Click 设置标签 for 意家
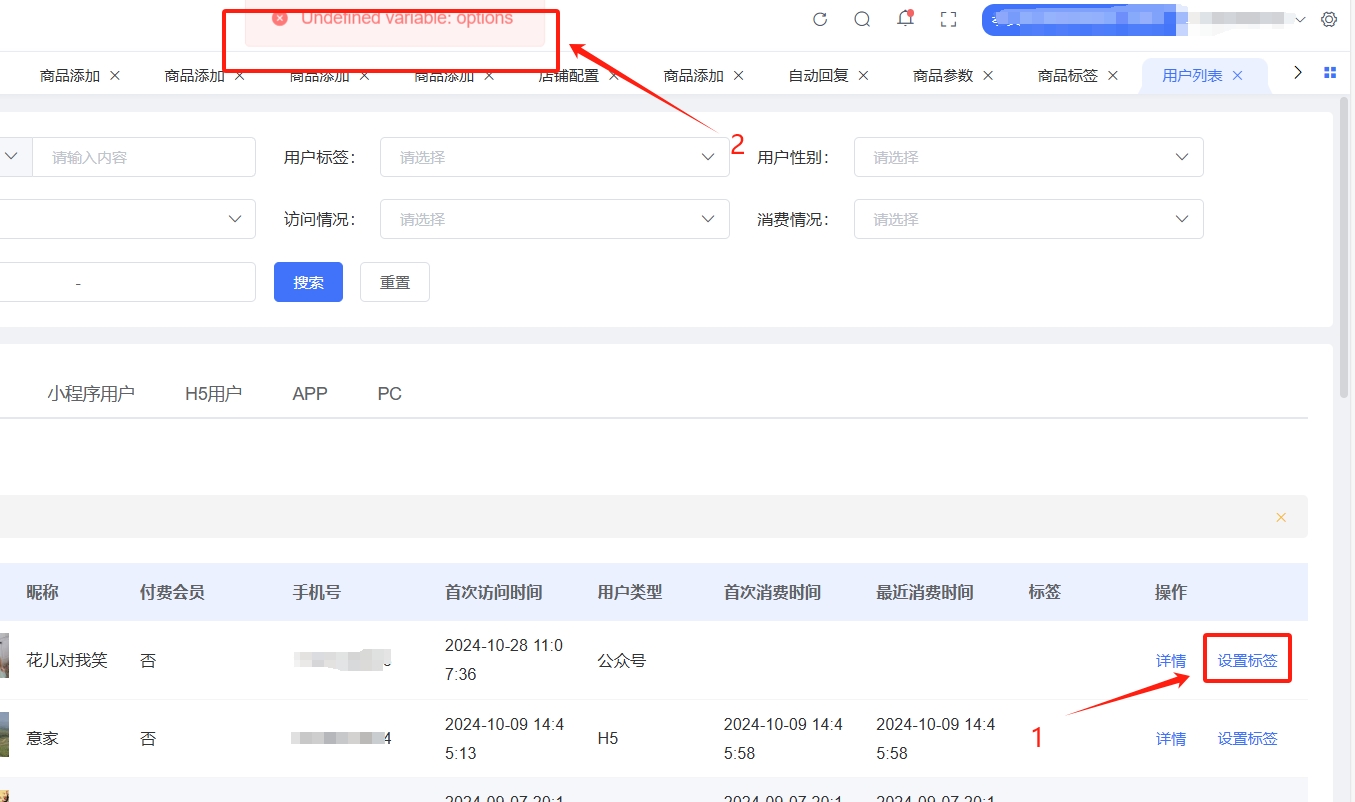Screen dimensions: 1355x802 pos(1247,739)
